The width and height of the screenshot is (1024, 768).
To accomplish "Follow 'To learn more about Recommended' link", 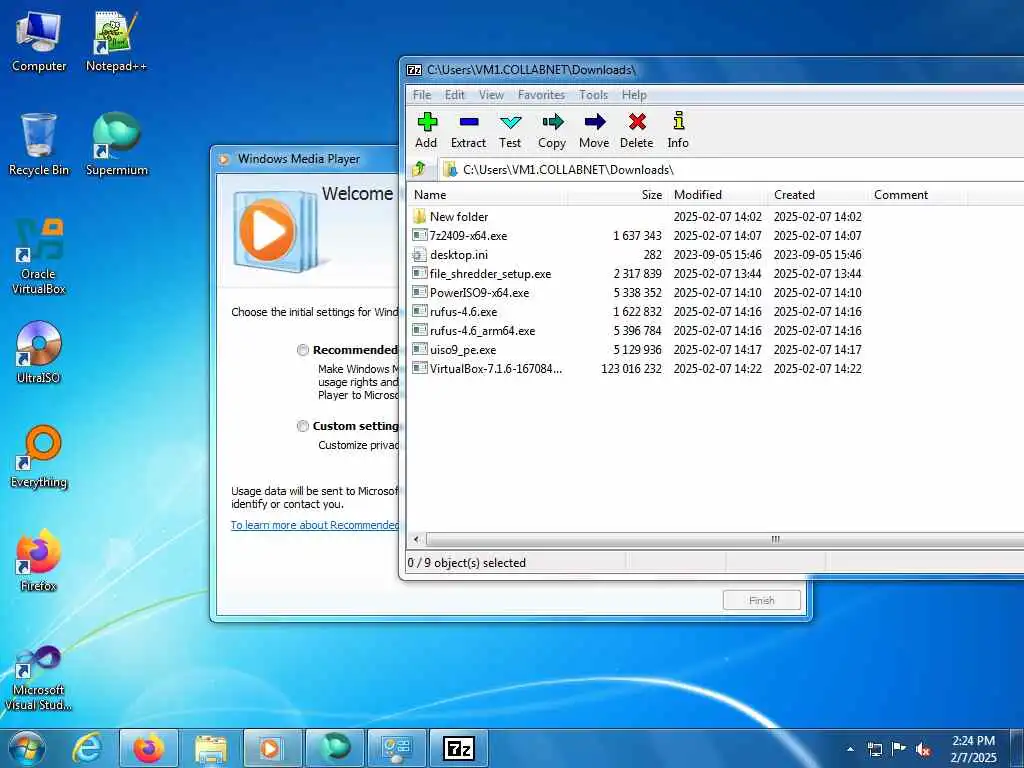I will click(315, 525).
